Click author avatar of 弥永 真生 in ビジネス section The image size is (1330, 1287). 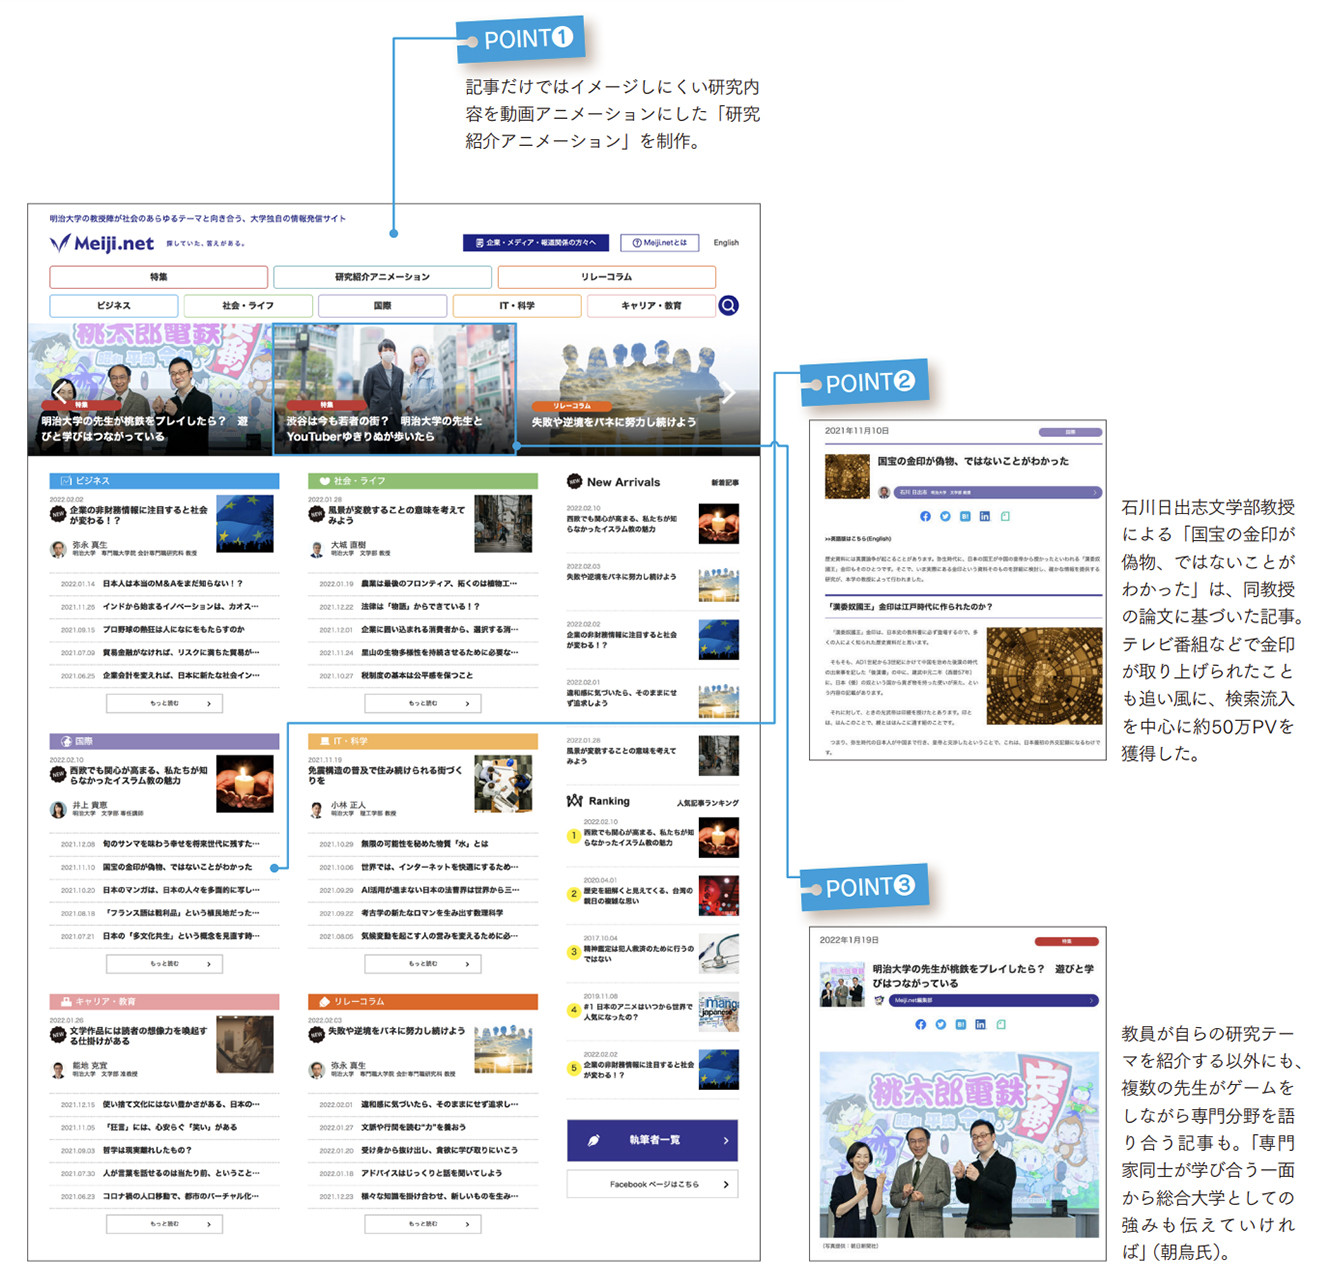click(x=58, y=549)
